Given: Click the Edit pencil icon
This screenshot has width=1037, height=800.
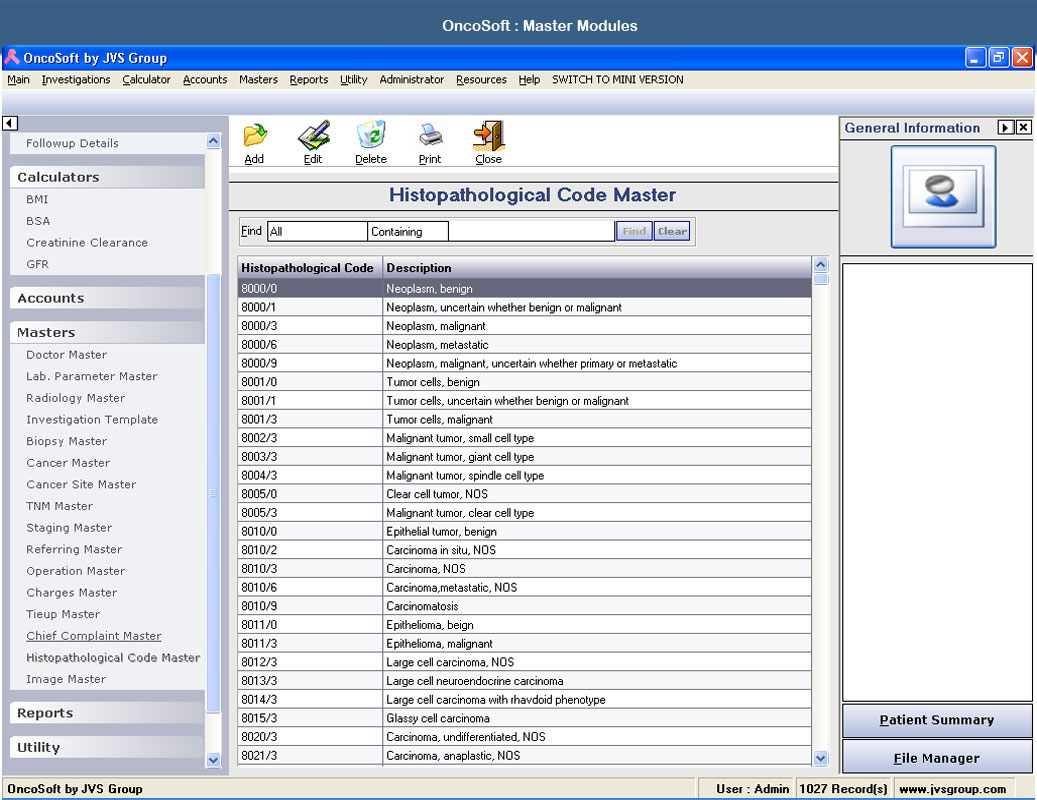Looking at the screenshot, I should pyautogui.click(x=313, y=135).
